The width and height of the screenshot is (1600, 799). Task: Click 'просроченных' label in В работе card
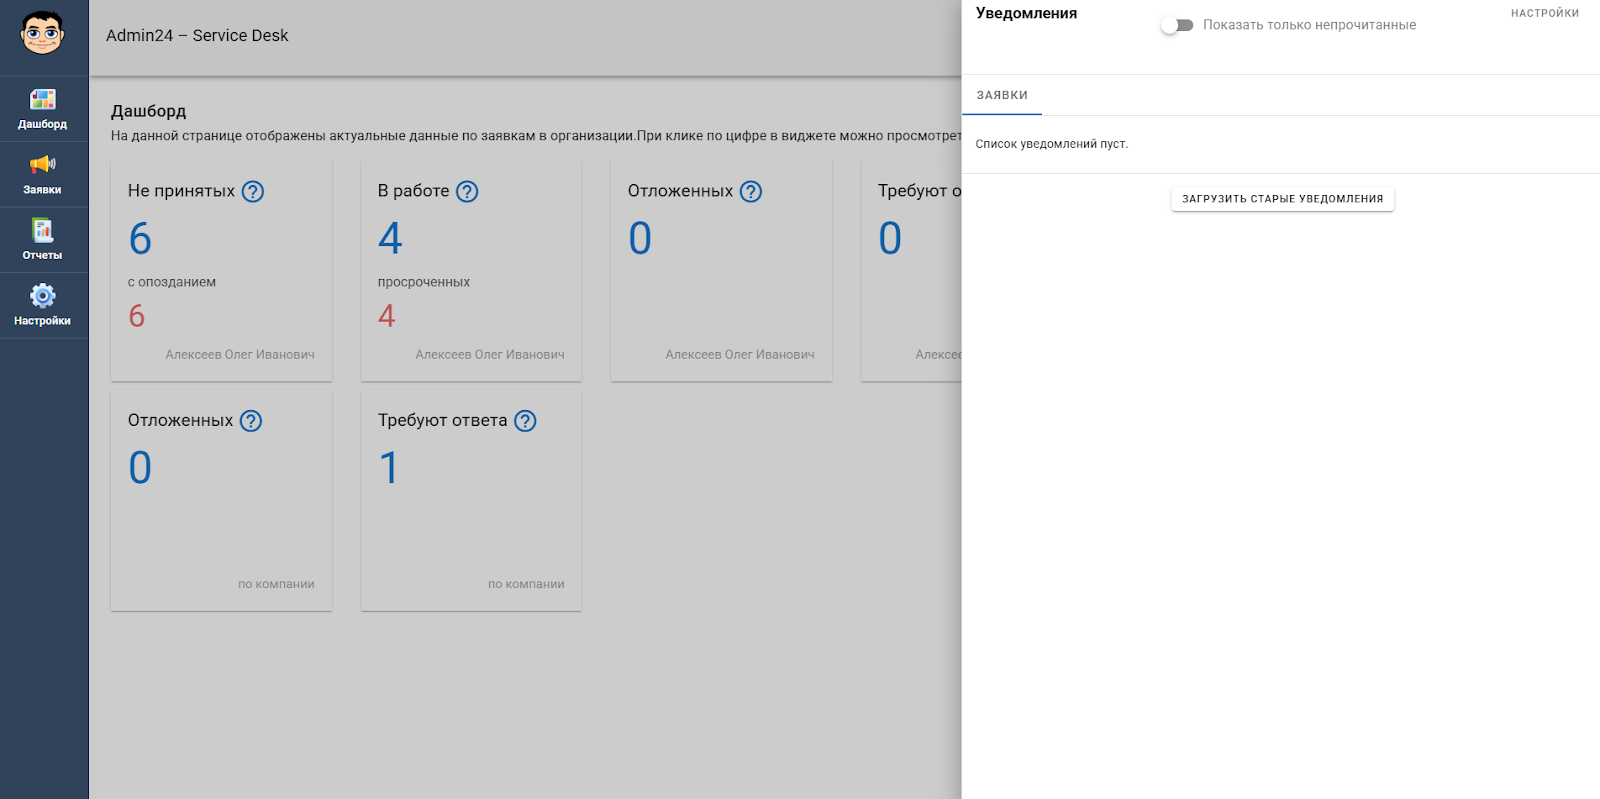pyautogui.click(x=424, y=282)
